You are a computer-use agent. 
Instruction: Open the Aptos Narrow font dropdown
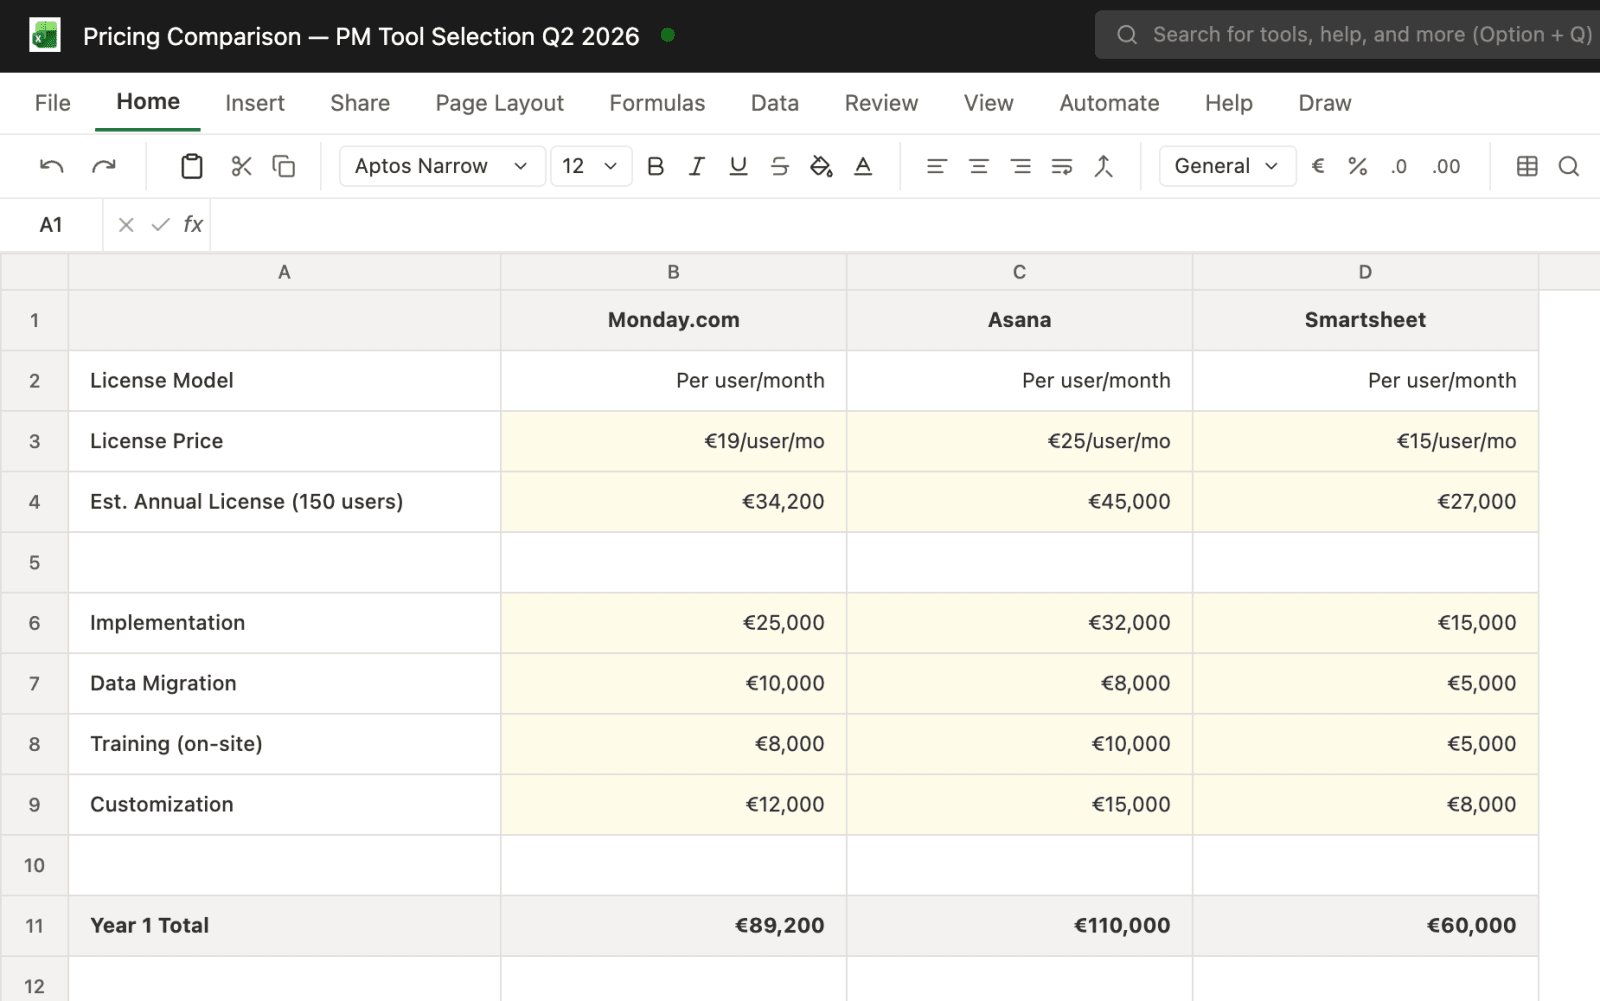(442, 166)
